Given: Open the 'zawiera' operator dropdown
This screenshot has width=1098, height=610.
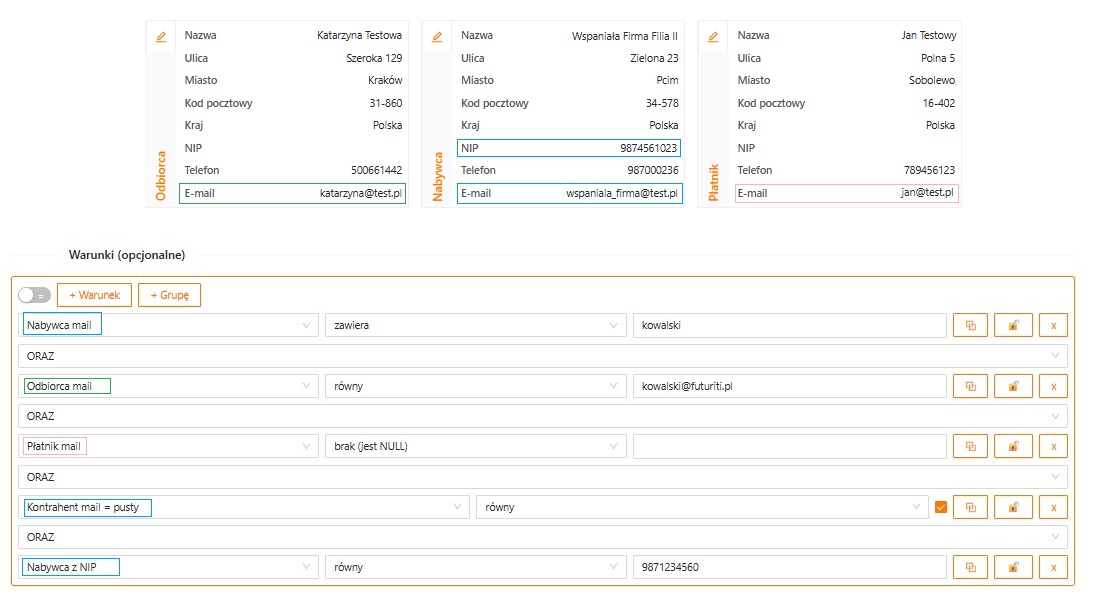Looking at the screenshot, I should tap(475, 325).
